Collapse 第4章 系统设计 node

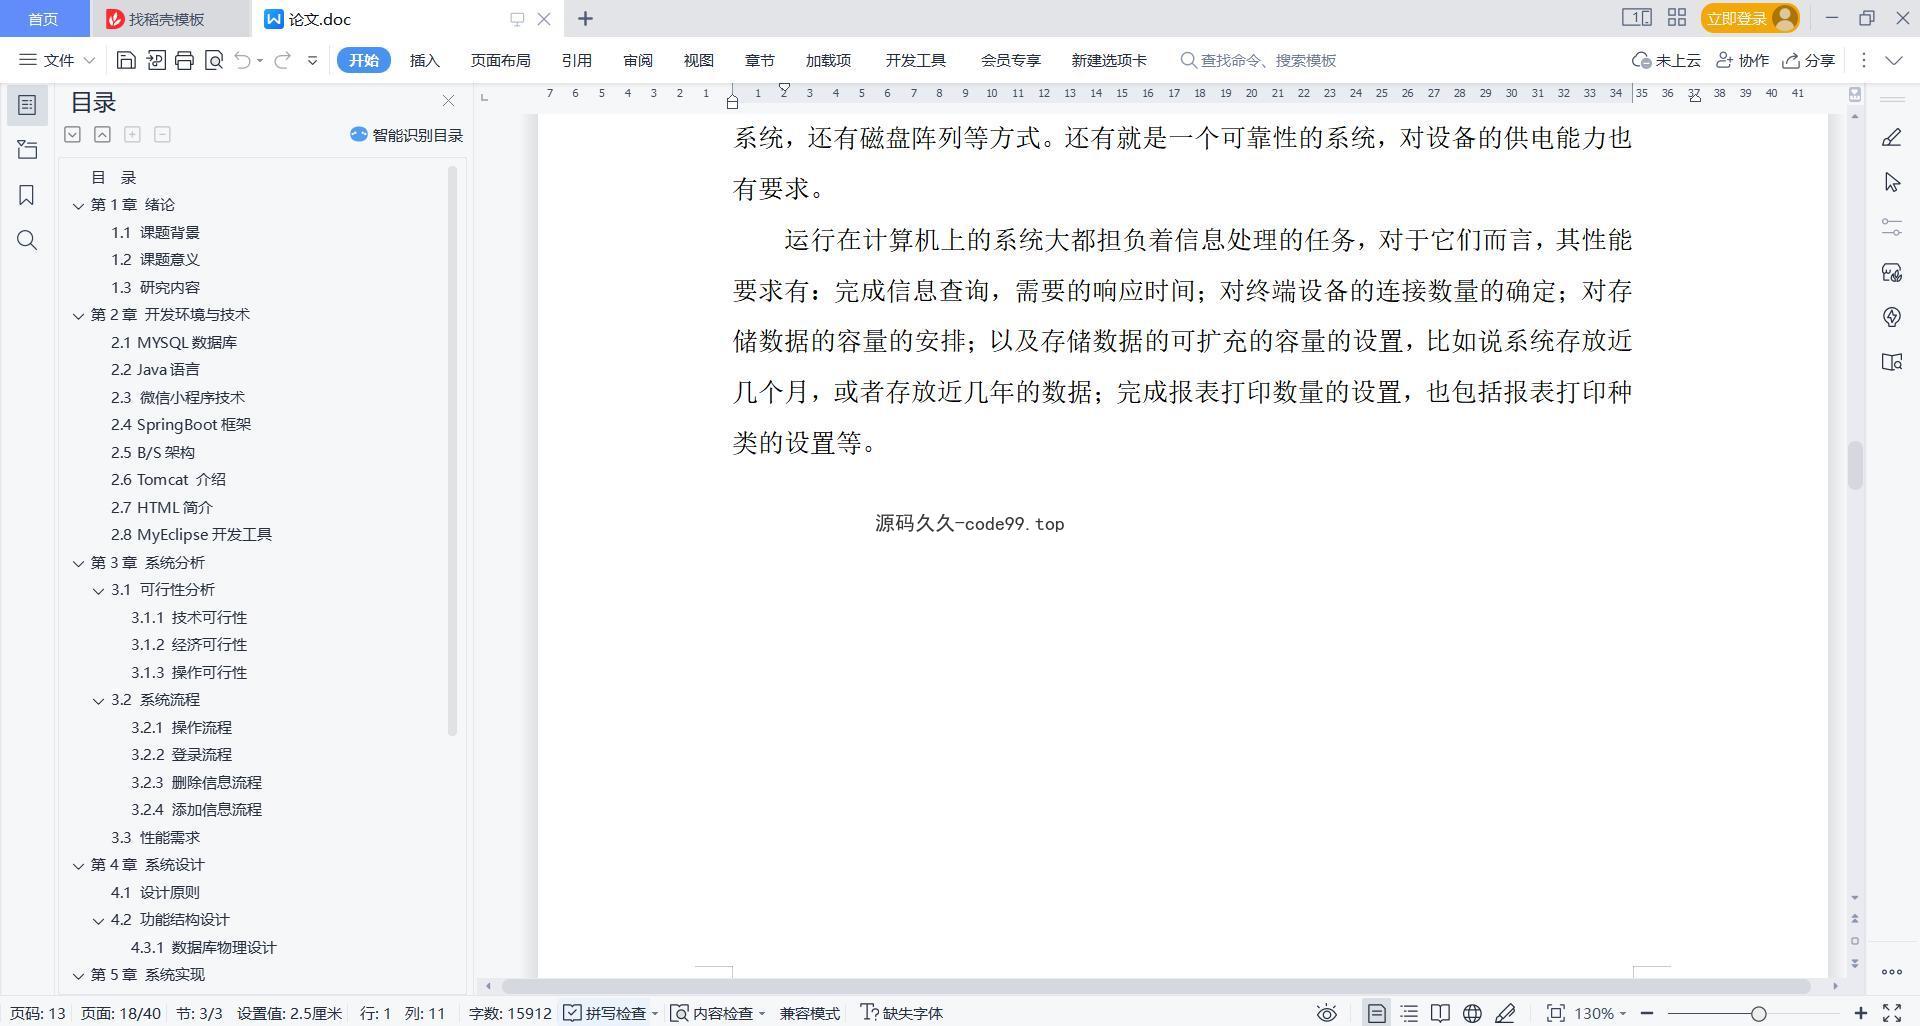pyautogui.click(x=78, y=865)
